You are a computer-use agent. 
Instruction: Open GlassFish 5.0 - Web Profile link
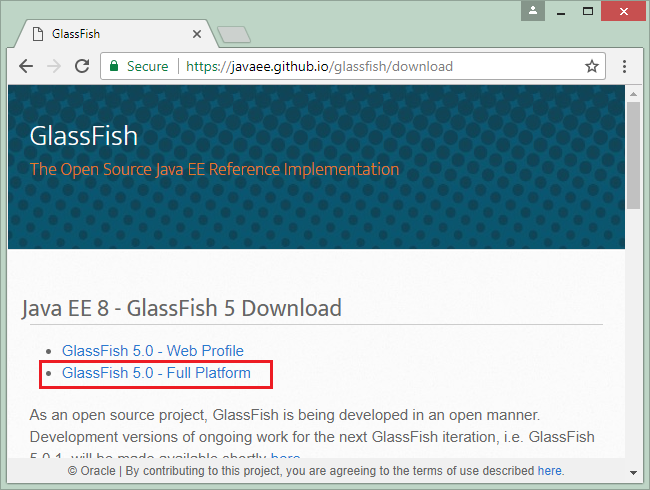tap(153, 351)
